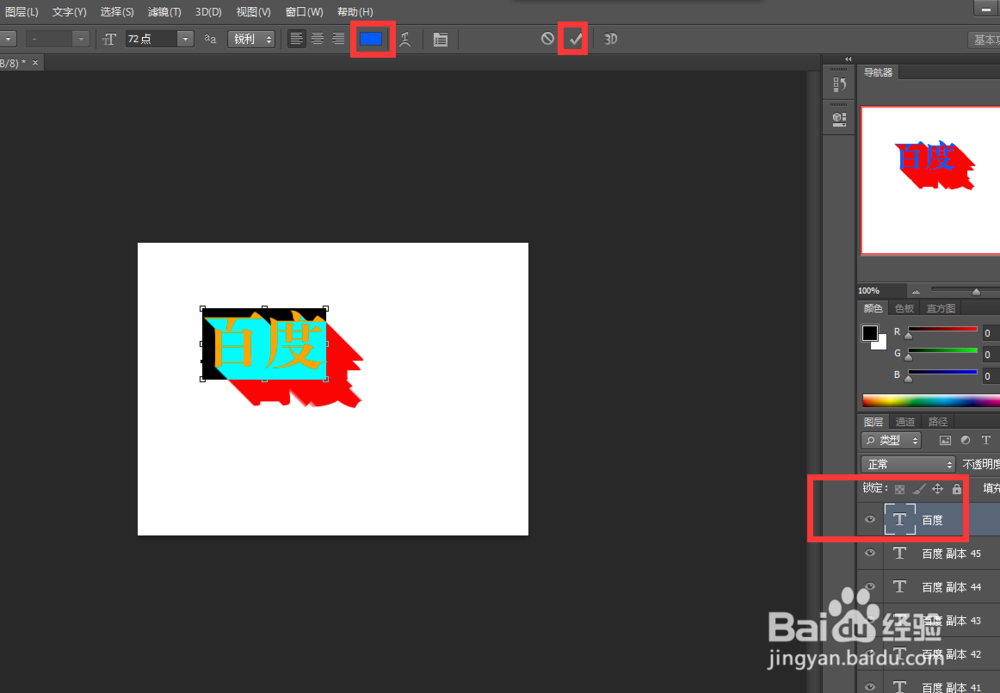Click the navigator zoom slider handle
The width and height of the screenshot is (1000, 693).
[x=976, y=291]
